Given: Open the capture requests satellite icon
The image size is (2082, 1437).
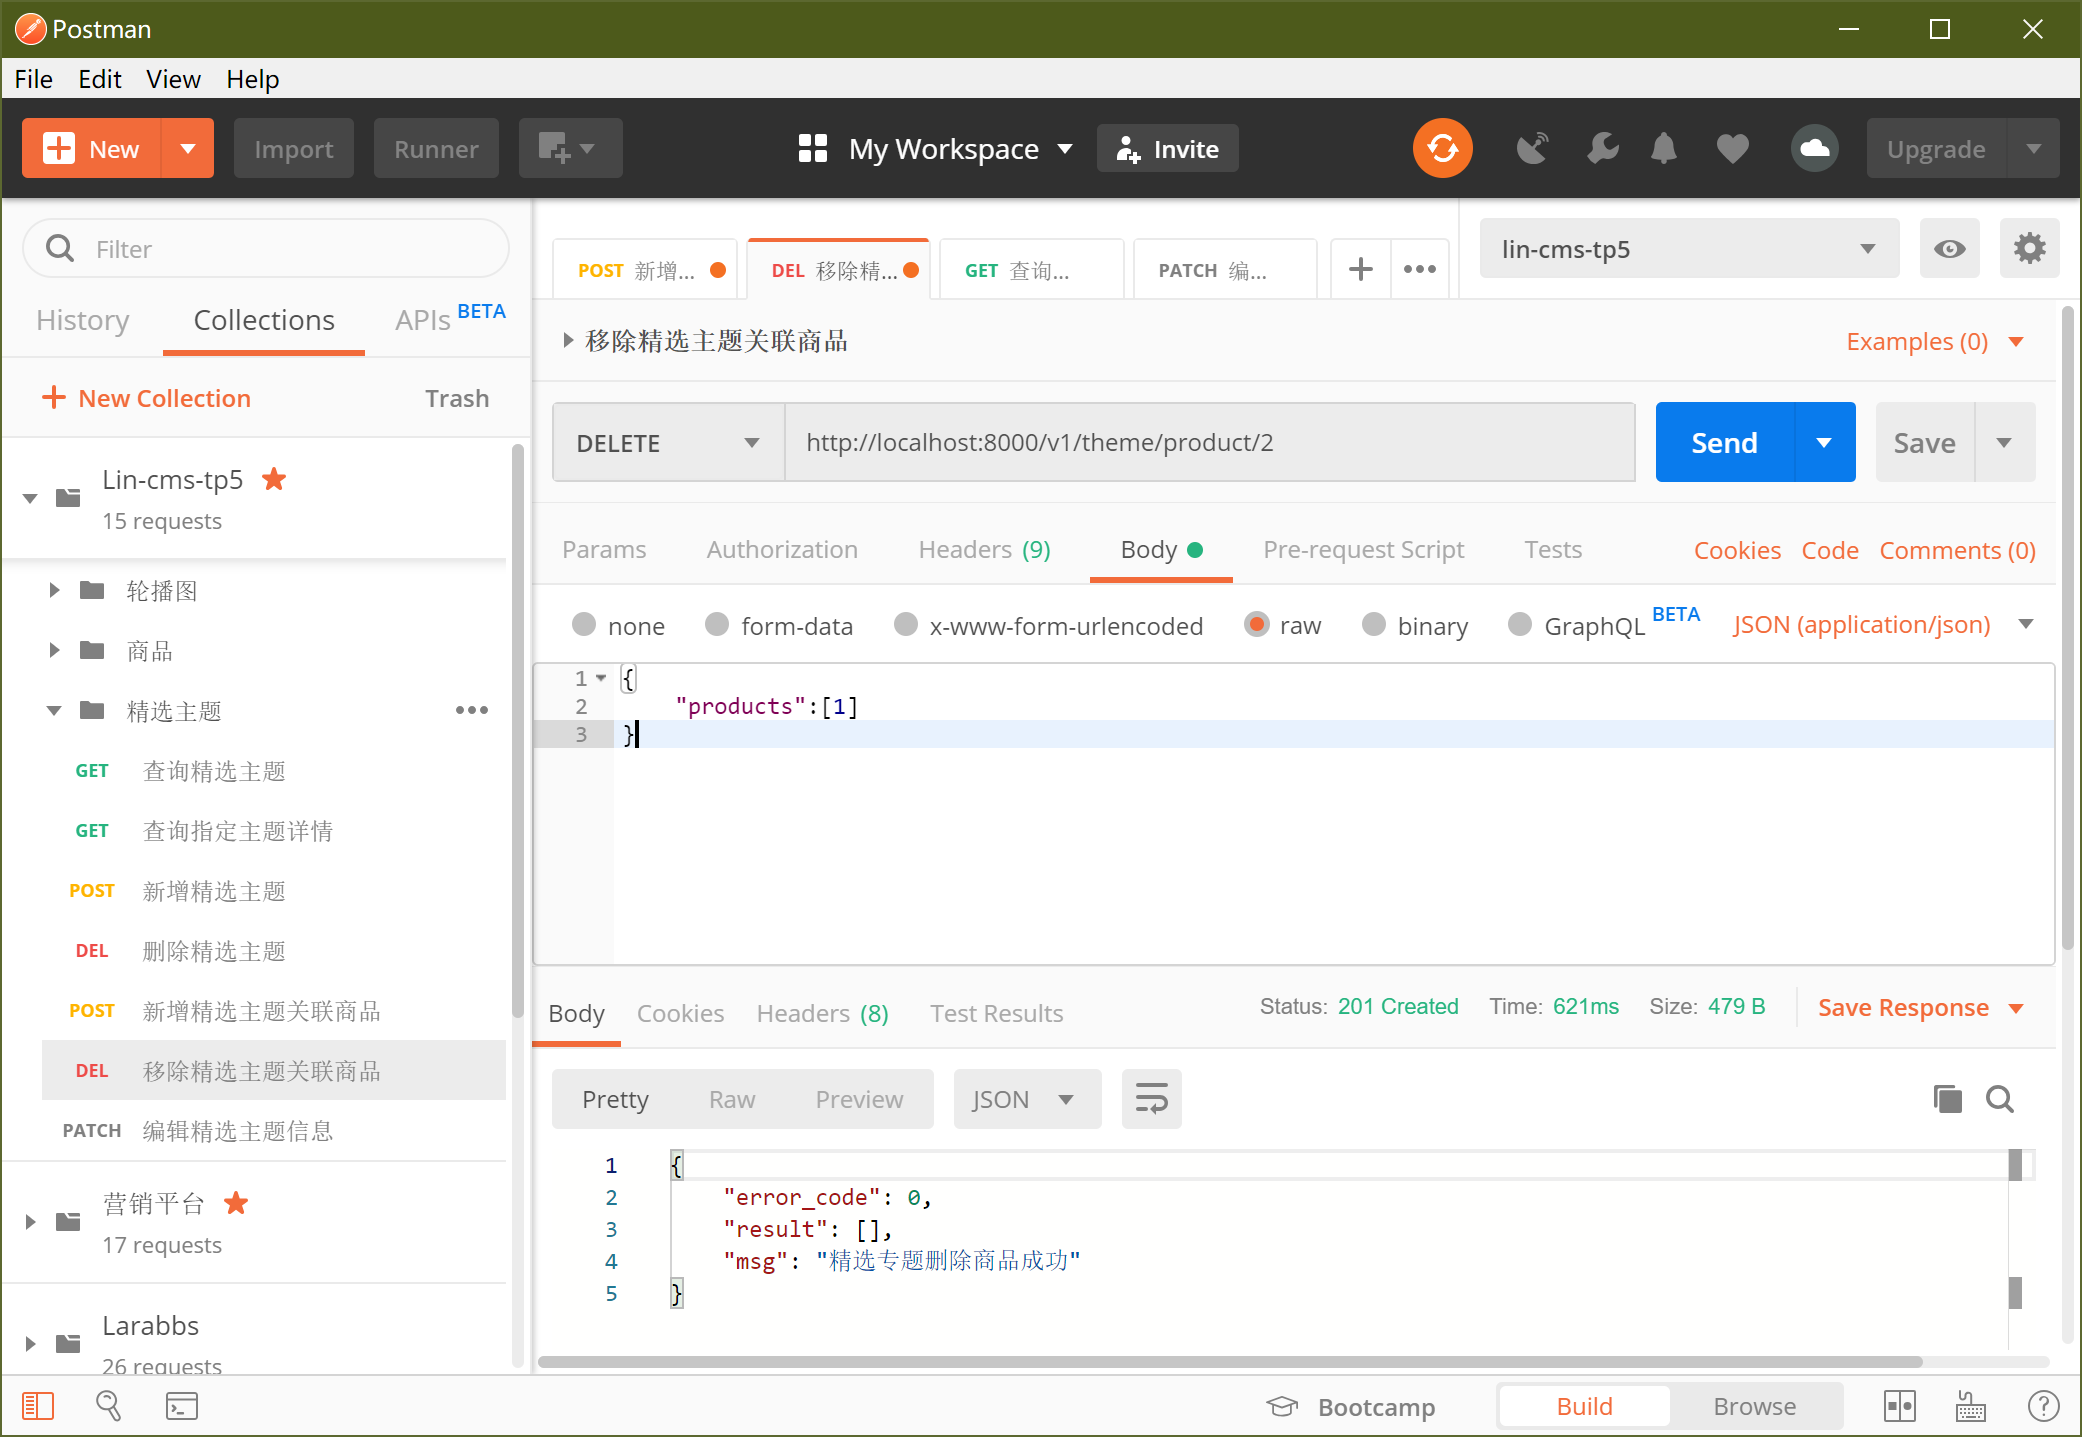Looking at the screenshot, I should (x=1532, y=149).
